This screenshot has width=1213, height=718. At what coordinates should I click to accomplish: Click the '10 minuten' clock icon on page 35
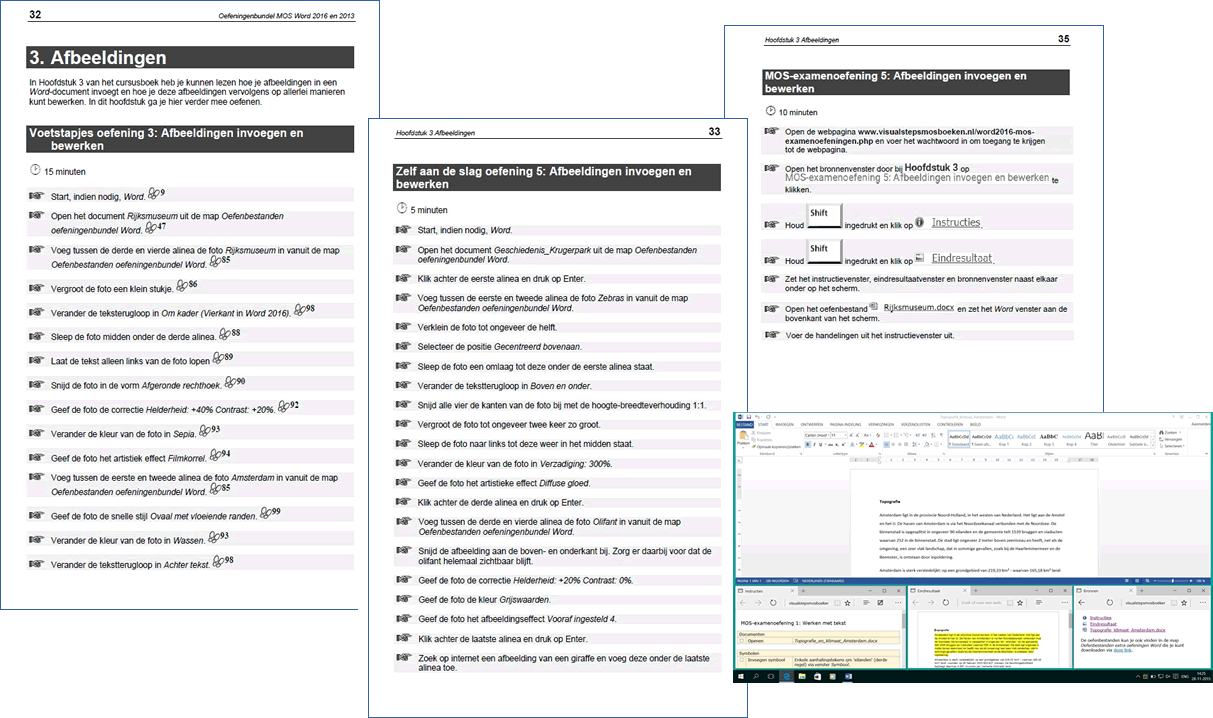[769, 112]
